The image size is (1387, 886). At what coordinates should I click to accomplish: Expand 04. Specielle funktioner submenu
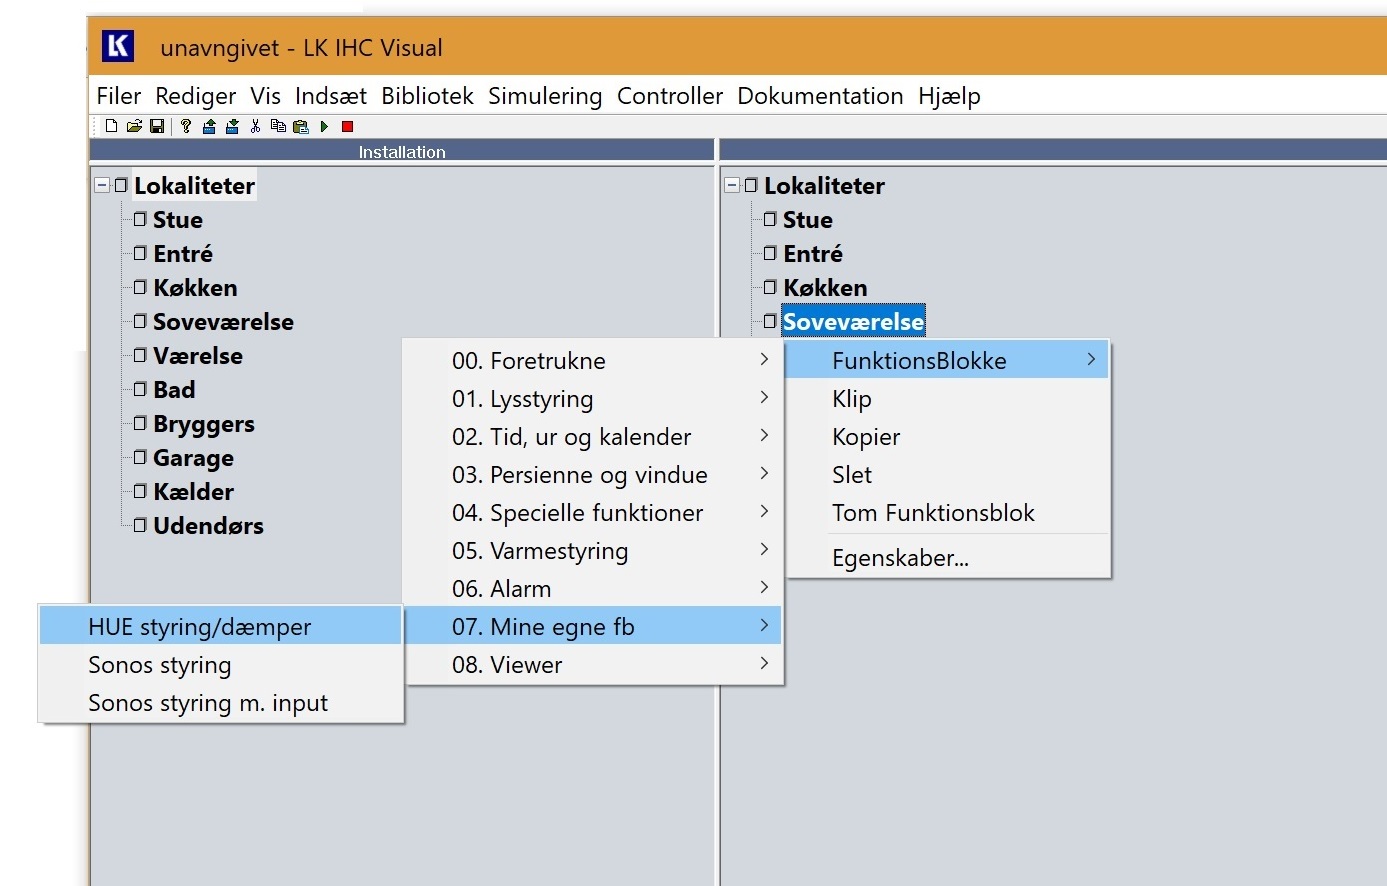(x=593, y=513)
